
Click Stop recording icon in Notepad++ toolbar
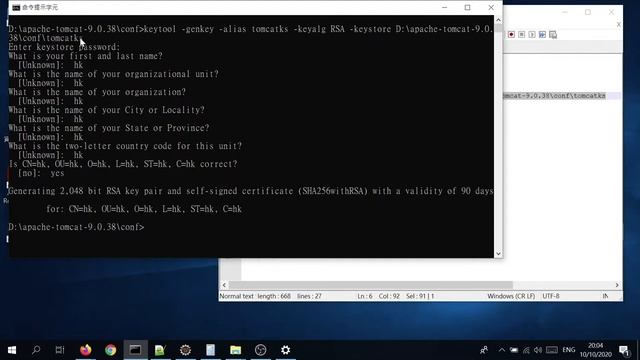pyautogui.click(x=522, y=35)
